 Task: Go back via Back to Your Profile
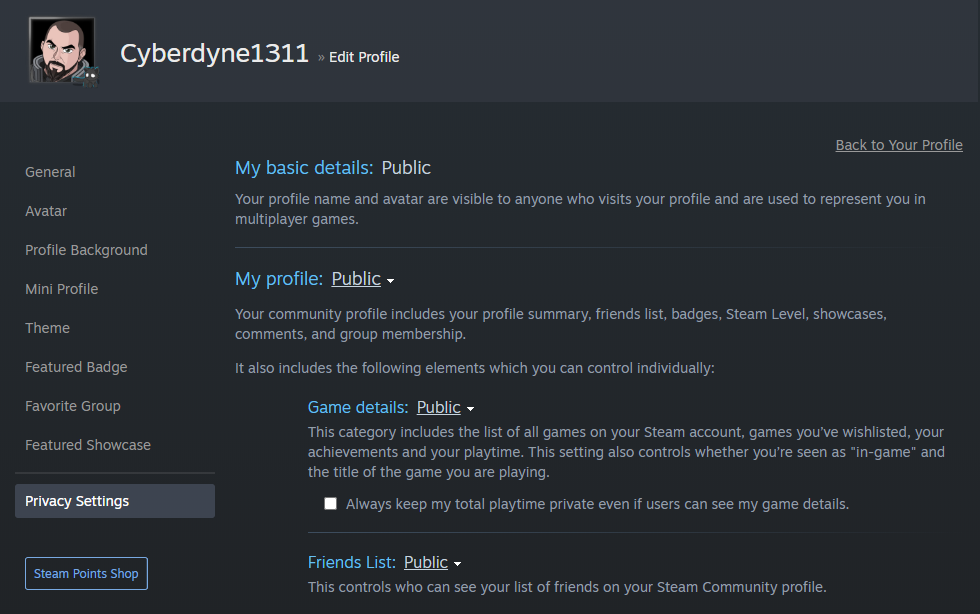899,145
